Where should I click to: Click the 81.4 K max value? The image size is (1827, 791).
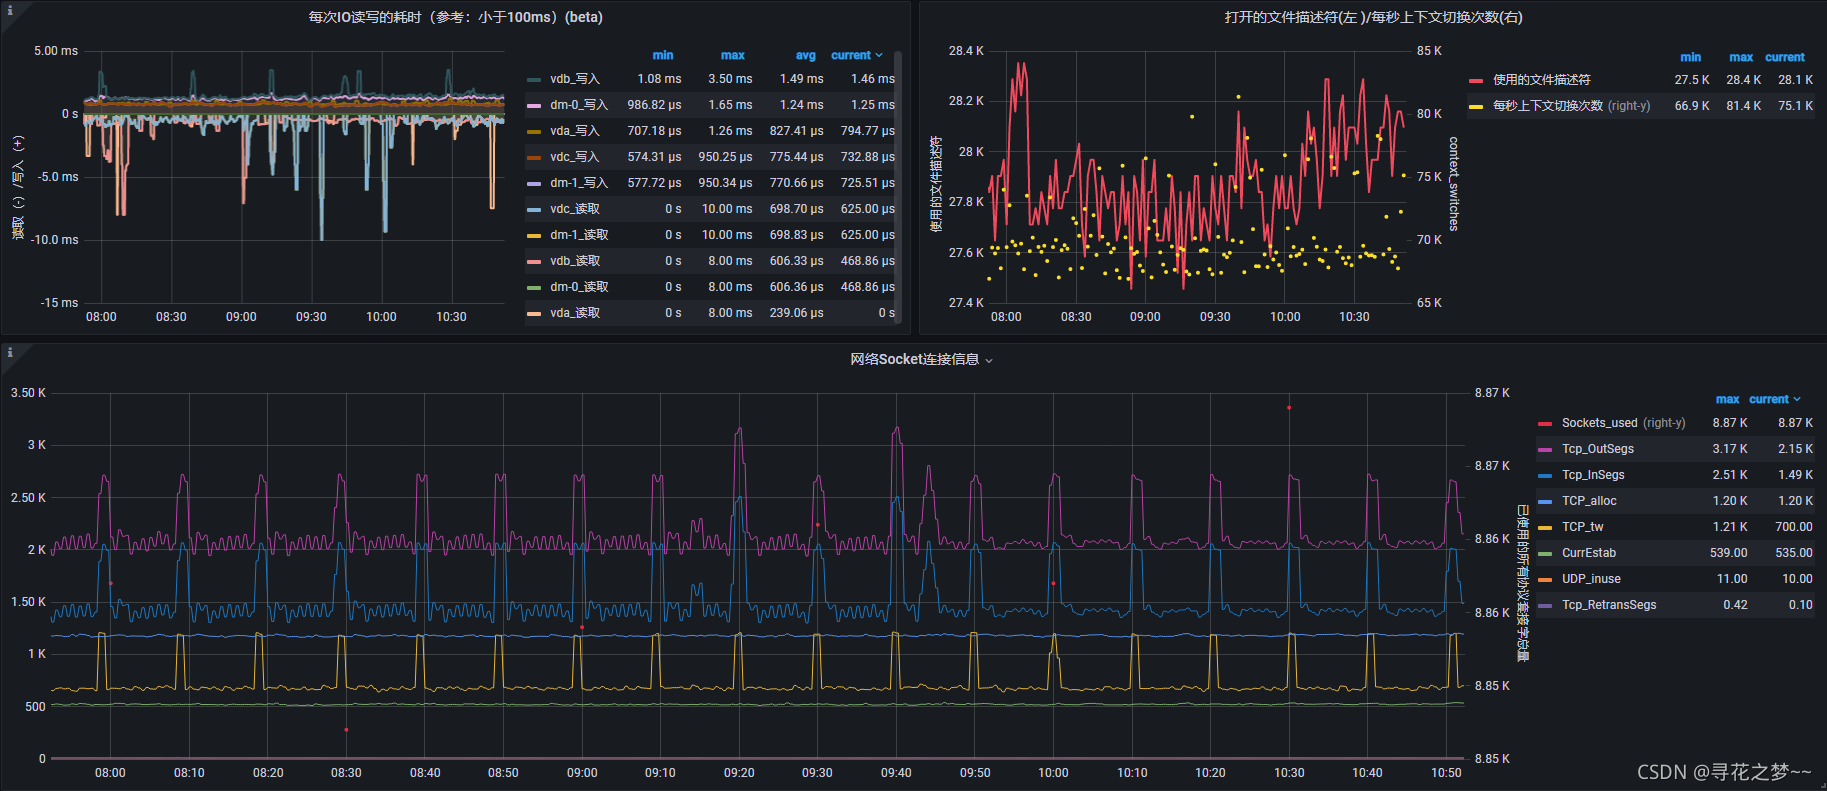coord(1744,106)
